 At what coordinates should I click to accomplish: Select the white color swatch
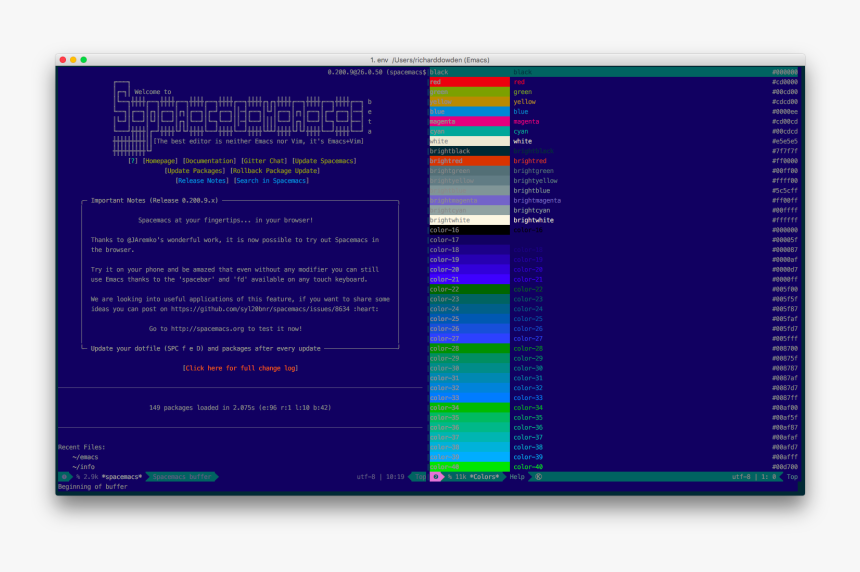[469, 141]
